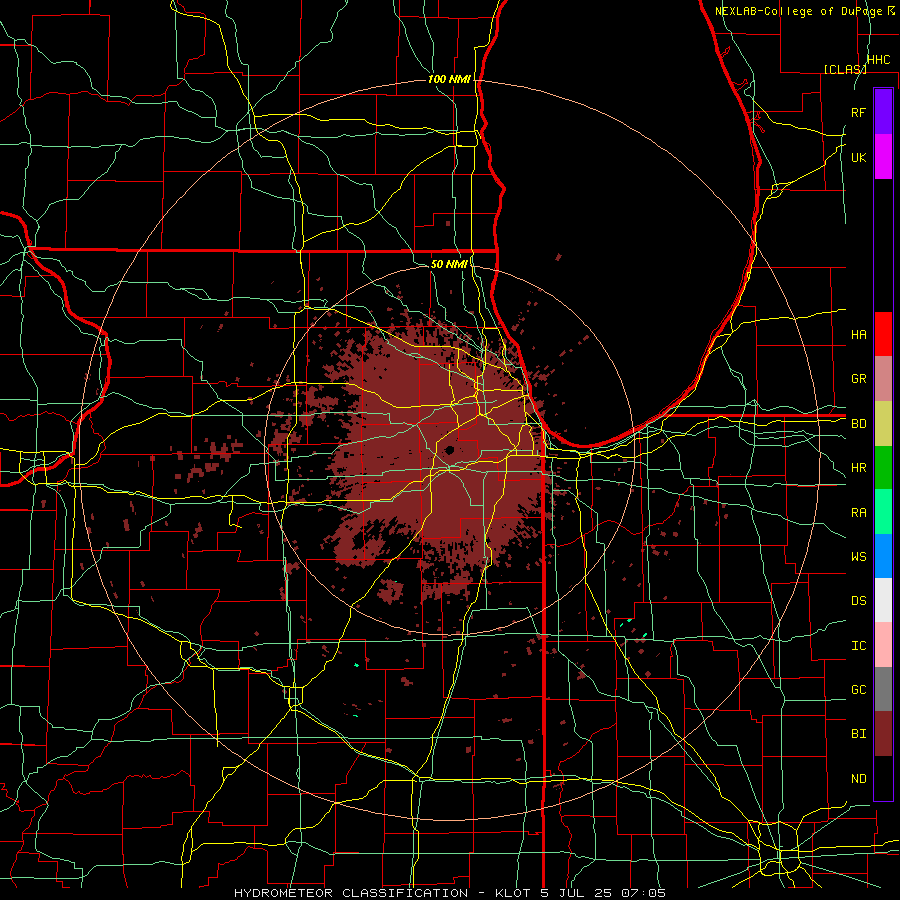Click the RF purple legend swatch
The height and width of the screenshot is (900, 900).
883,111
